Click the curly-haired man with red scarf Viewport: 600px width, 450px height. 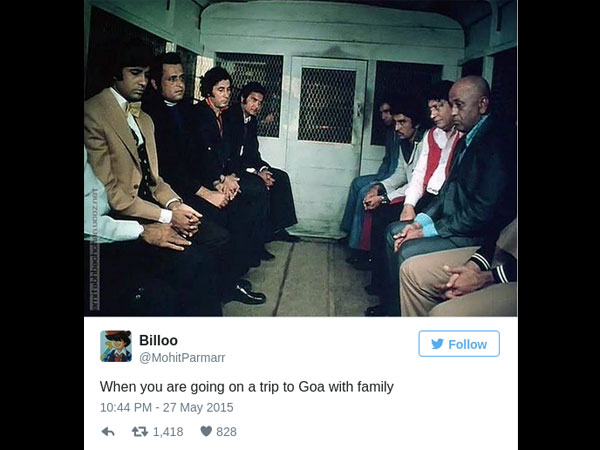pyautogui.click(x=216, y=126)
